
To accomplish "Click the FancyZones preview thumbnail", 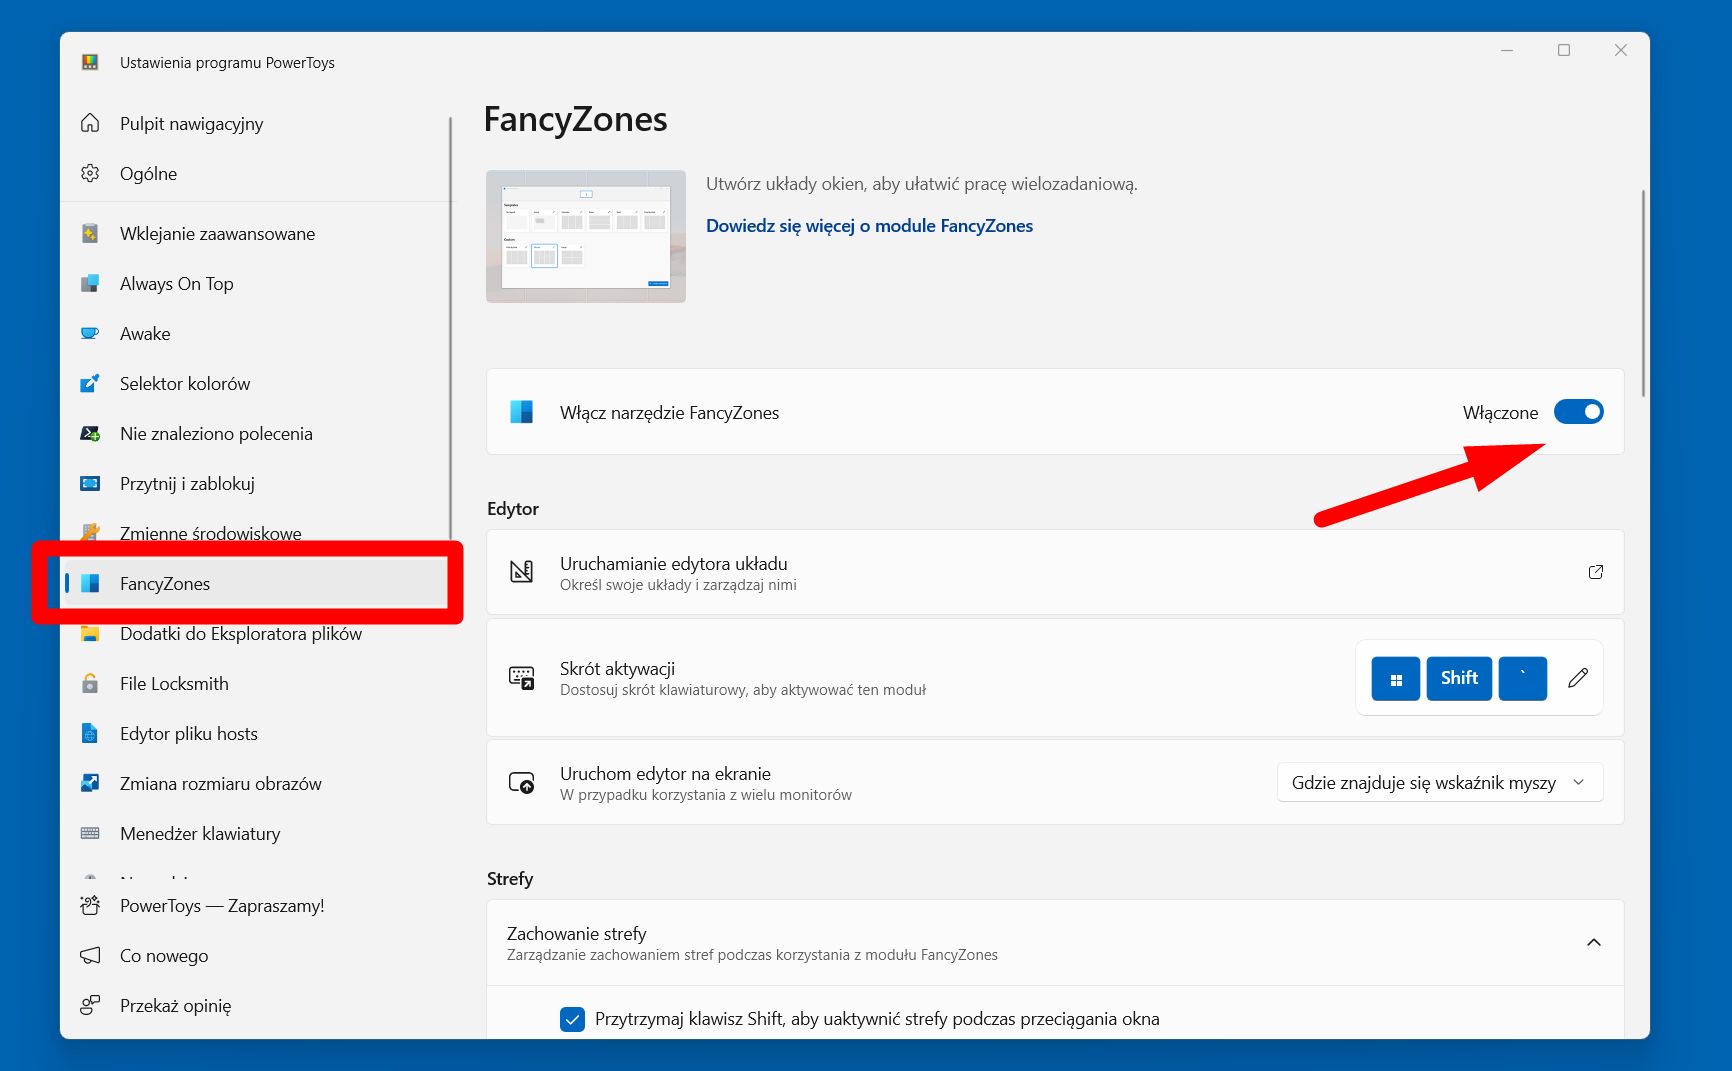I will pos(585,236).
